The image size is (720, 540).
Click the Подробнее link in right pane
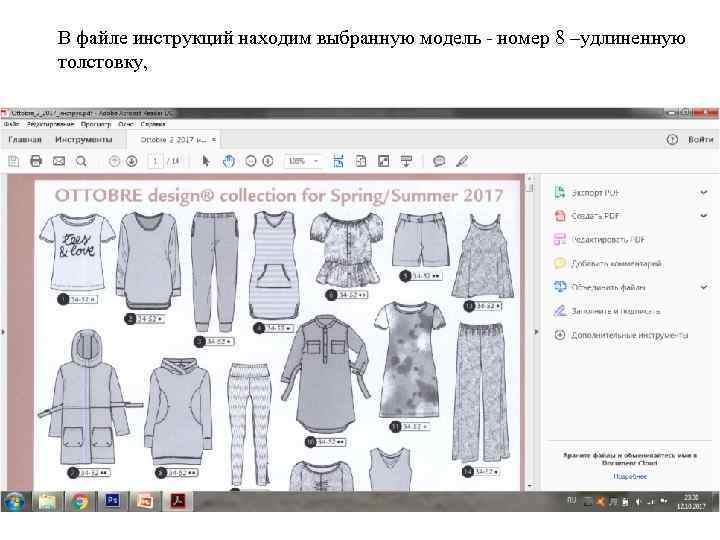click(629, 476)
